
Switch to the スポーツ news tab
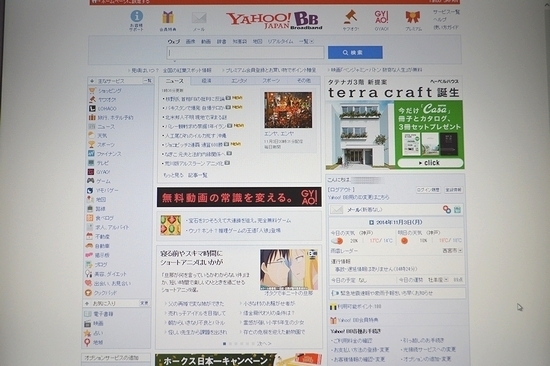[271, 81]
